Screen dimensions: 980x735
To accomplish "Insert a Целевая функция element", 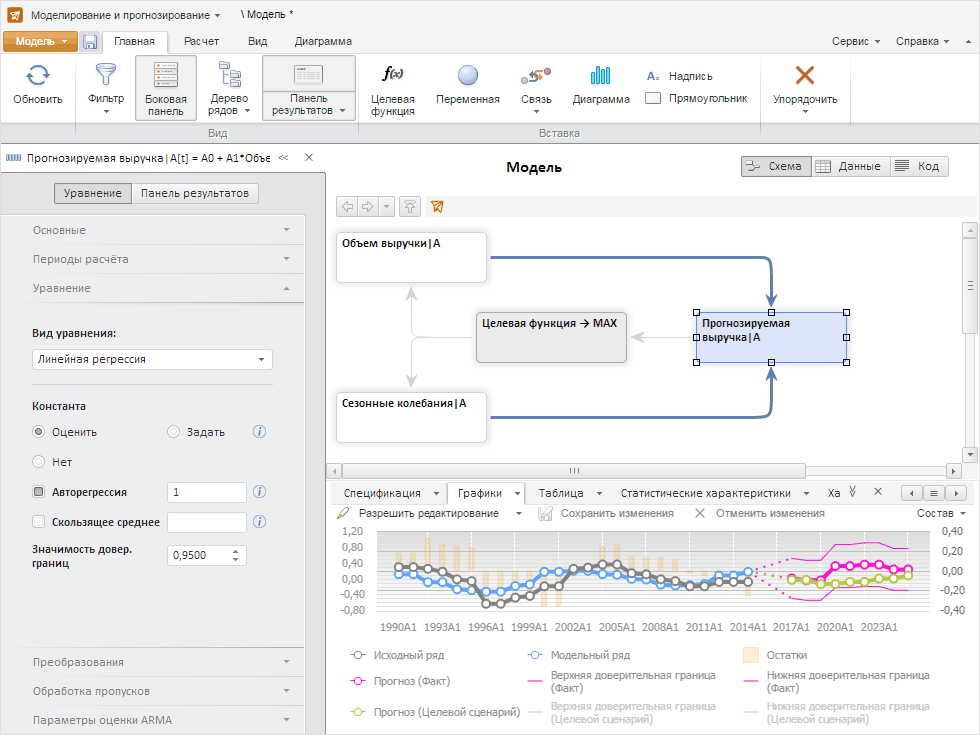I will coord(393,76).
